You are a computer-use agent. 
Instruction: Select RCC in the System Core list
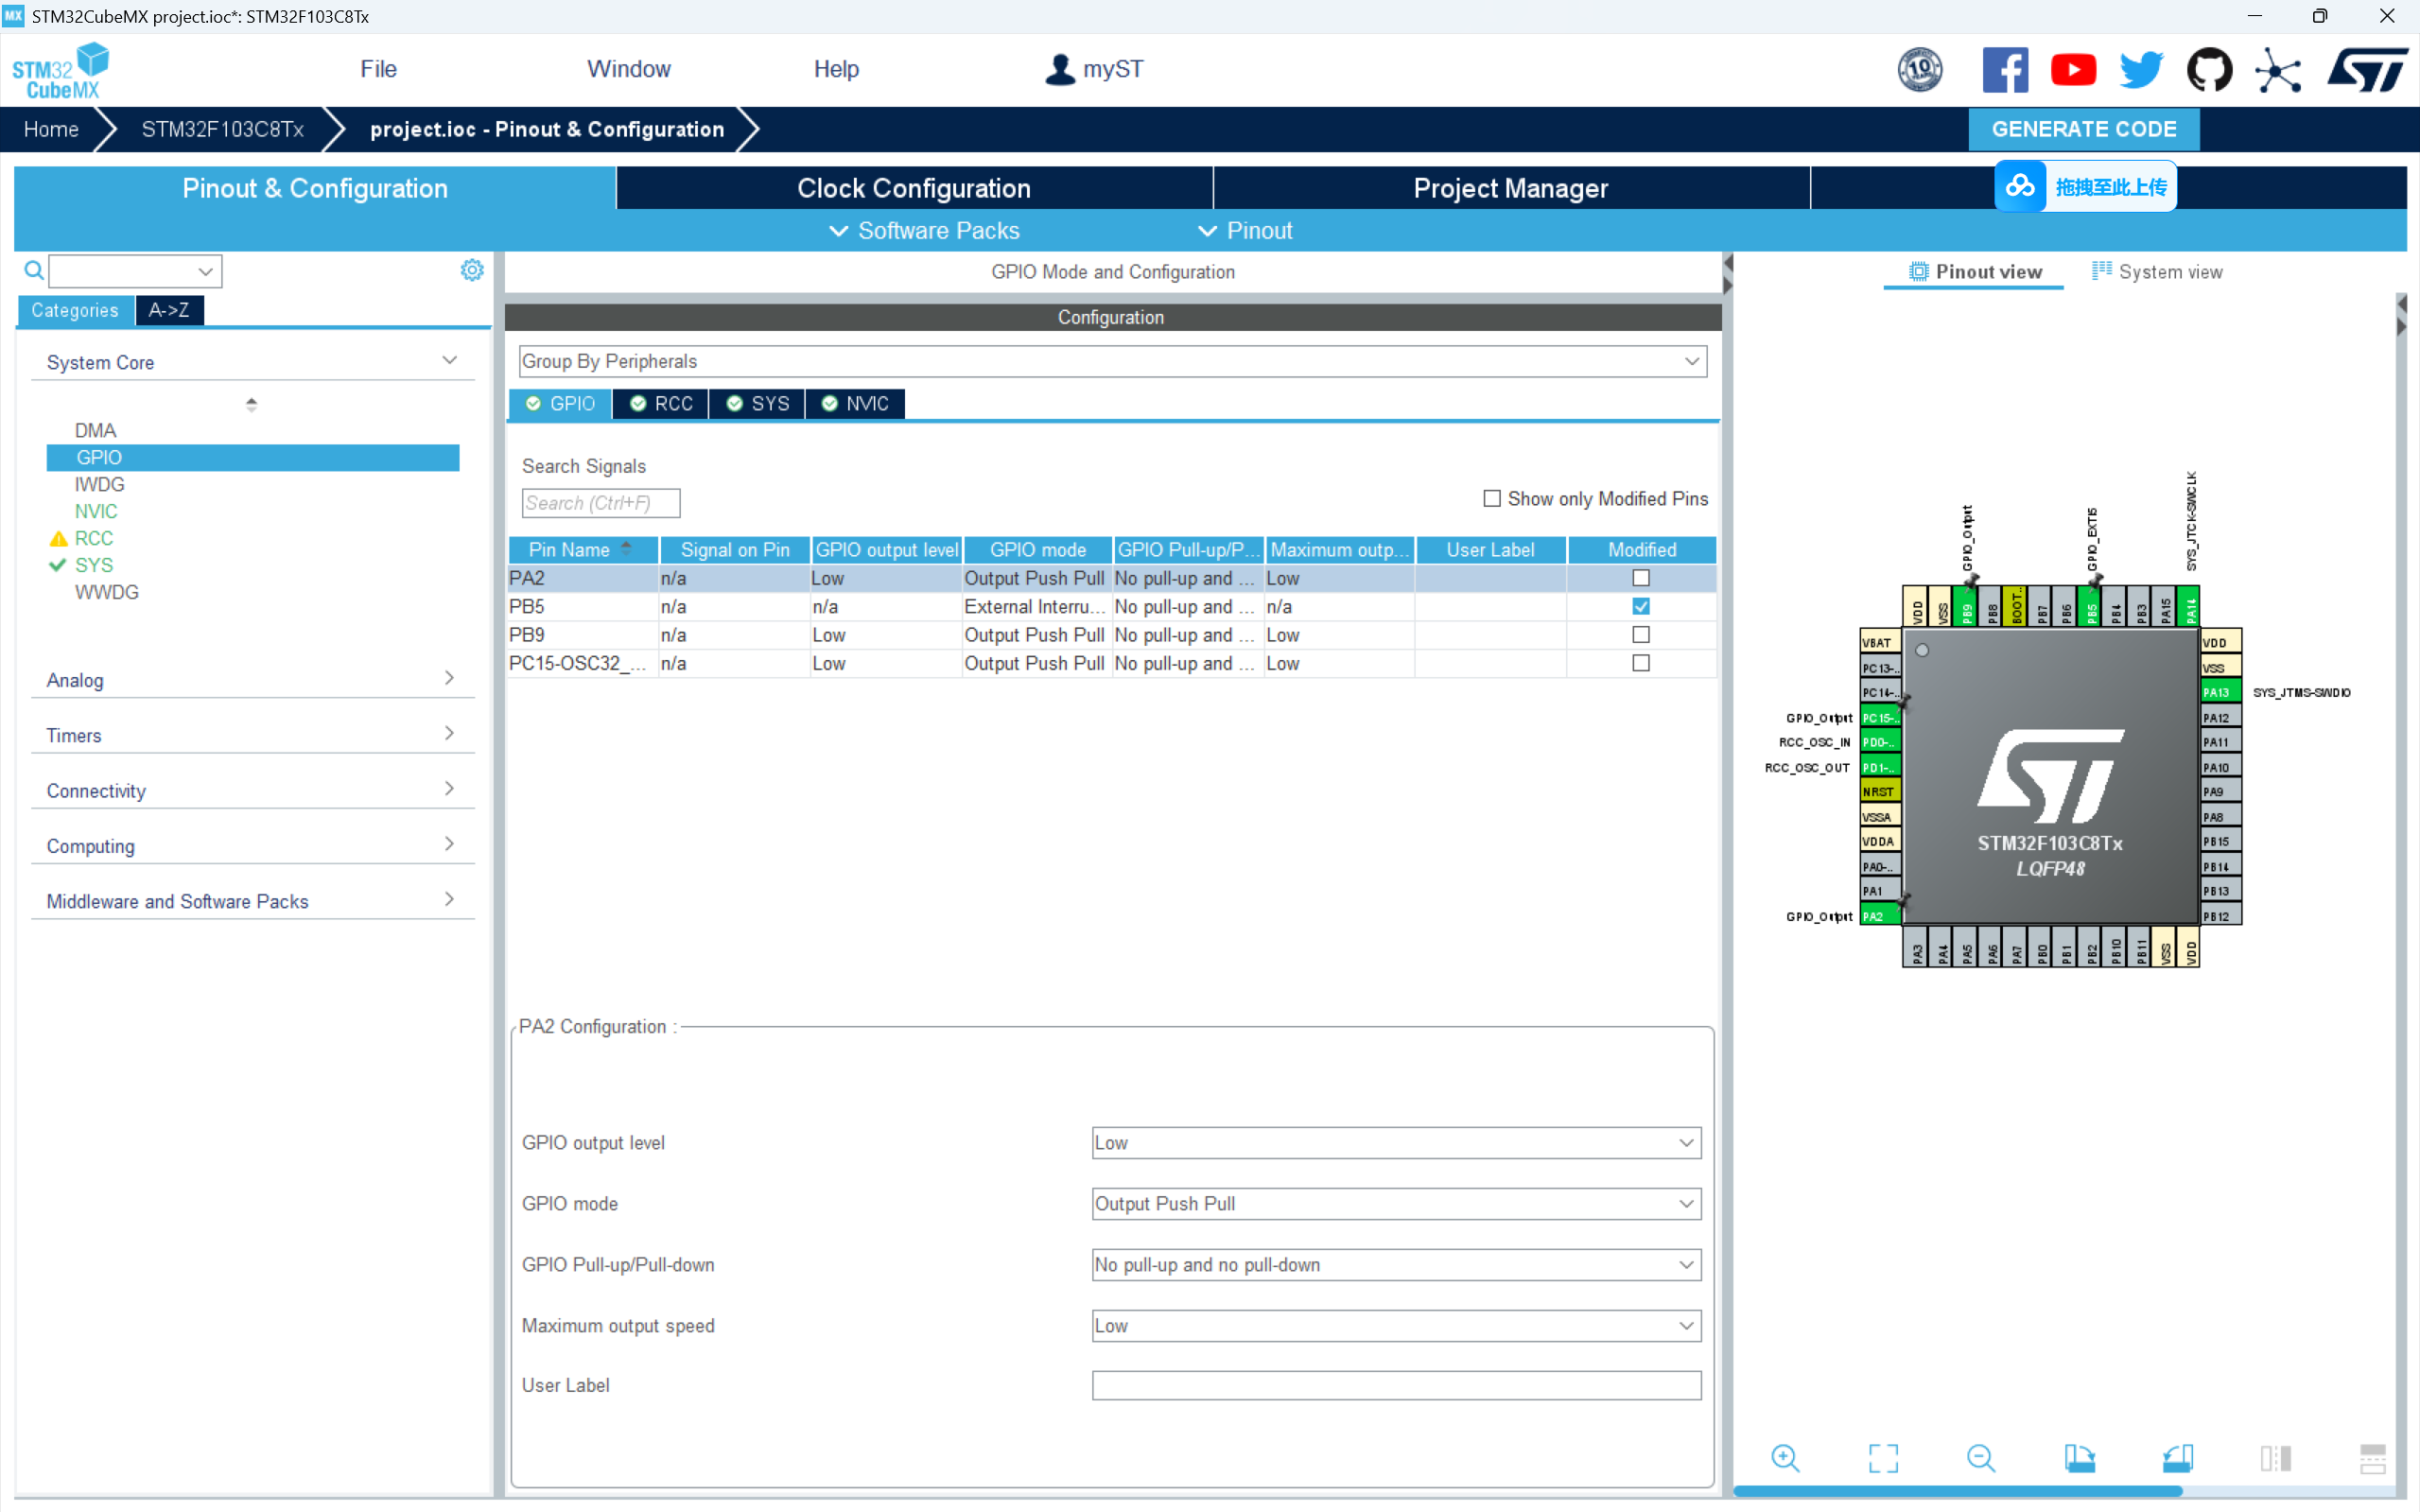(x=94, y=538)
